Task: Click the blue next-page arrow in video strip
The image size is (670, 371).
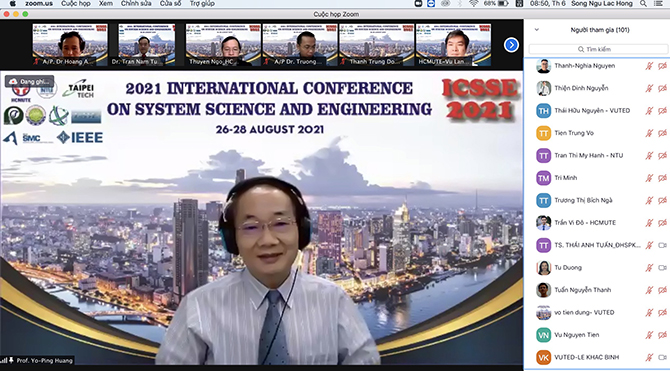Action: 511,45
